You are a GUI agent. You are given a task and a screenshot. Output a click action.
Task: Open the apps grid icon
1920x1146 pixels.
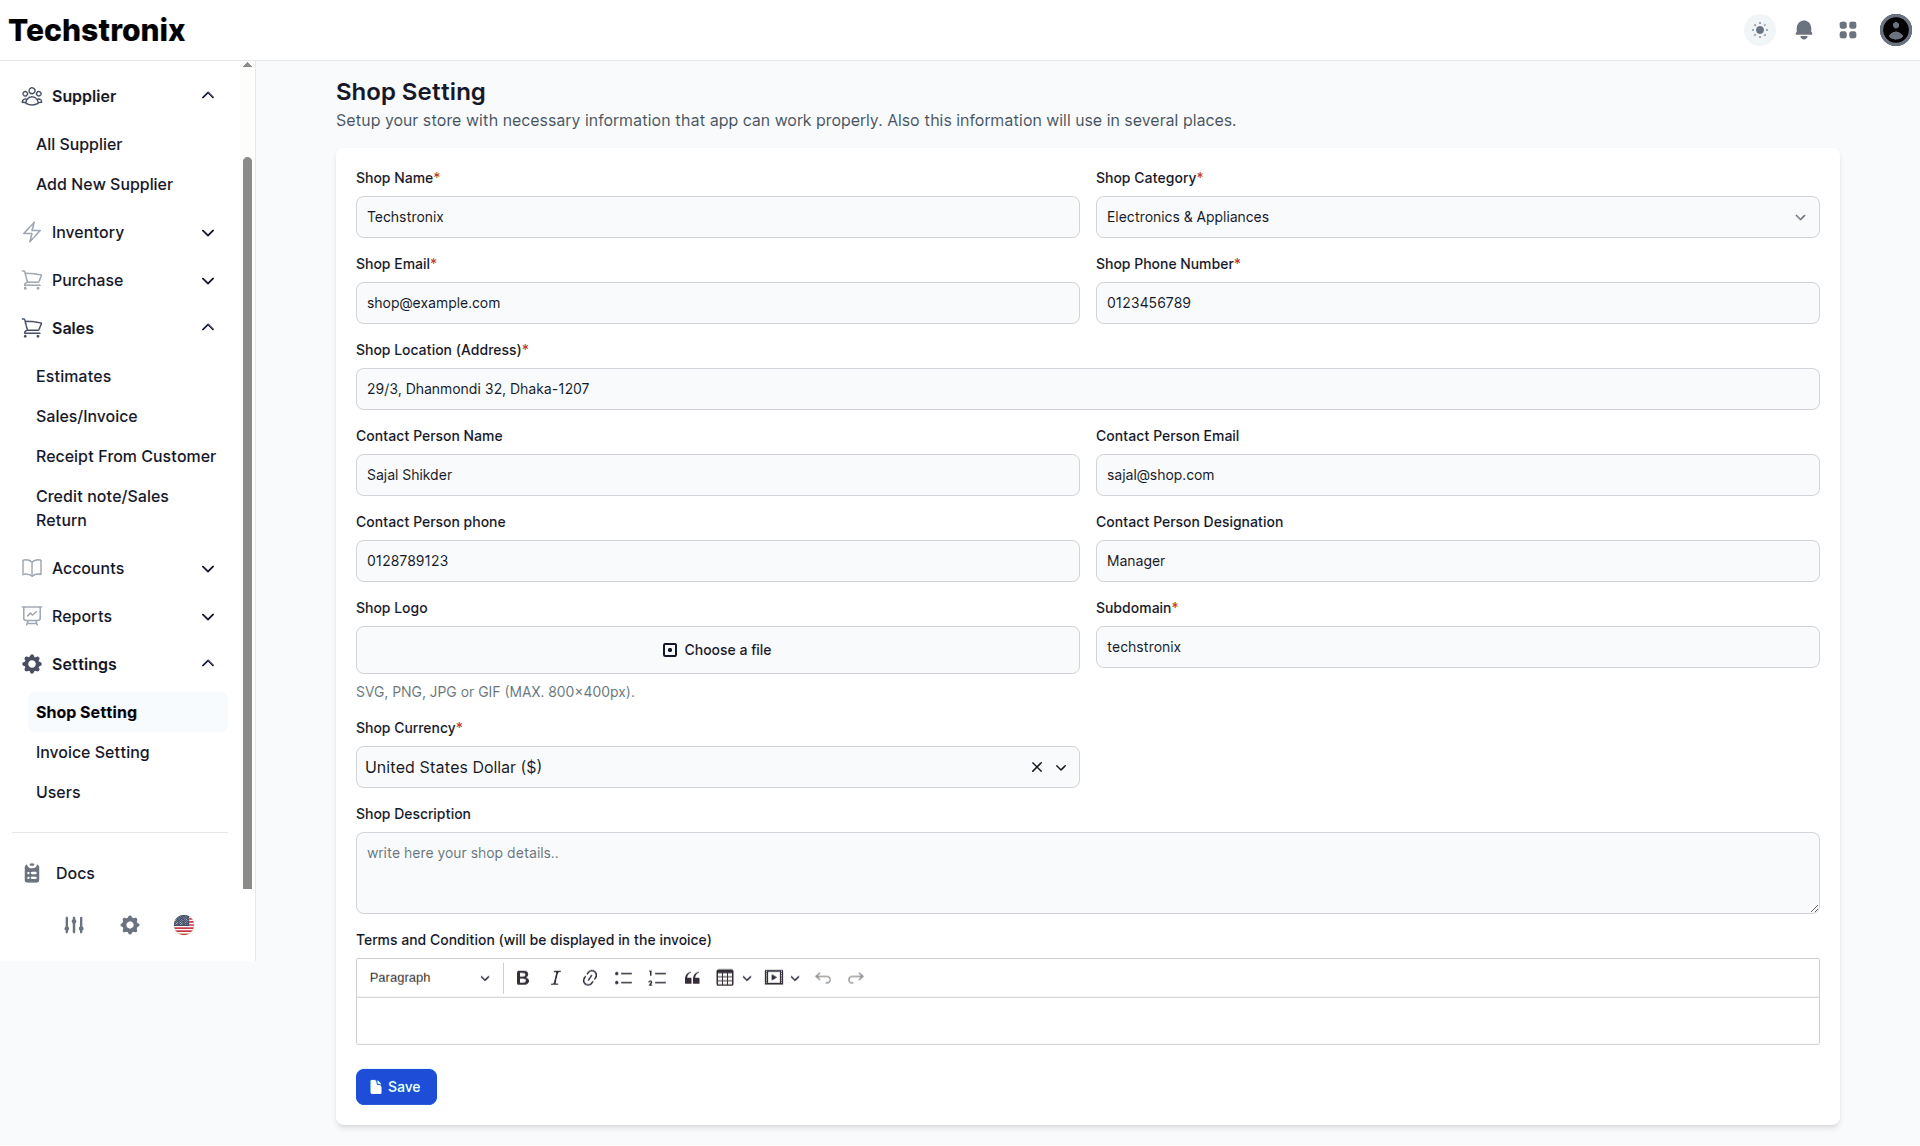tap(1848, 30)
